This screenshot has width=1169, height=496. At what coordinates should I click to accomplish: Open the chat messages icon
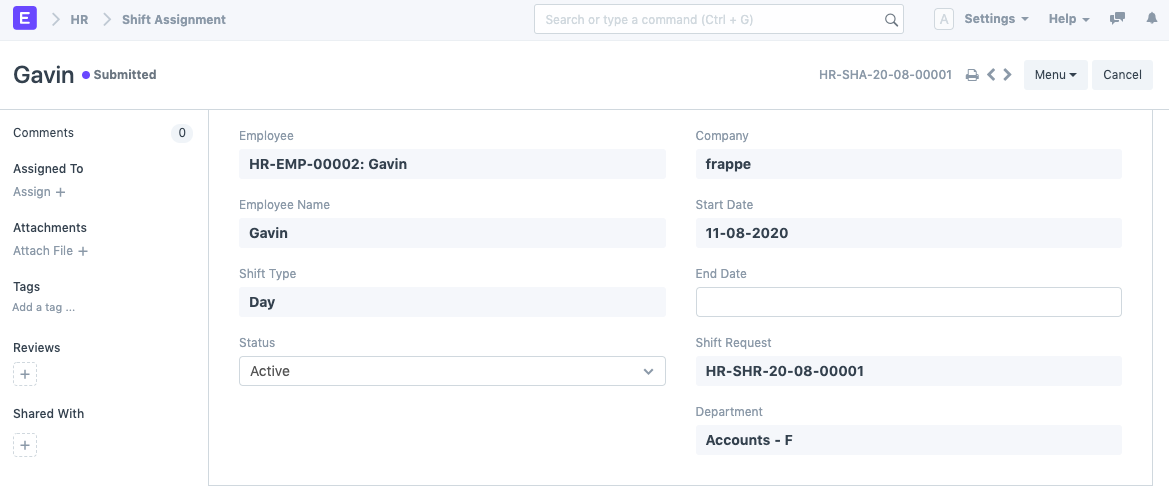pyautogui.click(x=1117, y=19)
